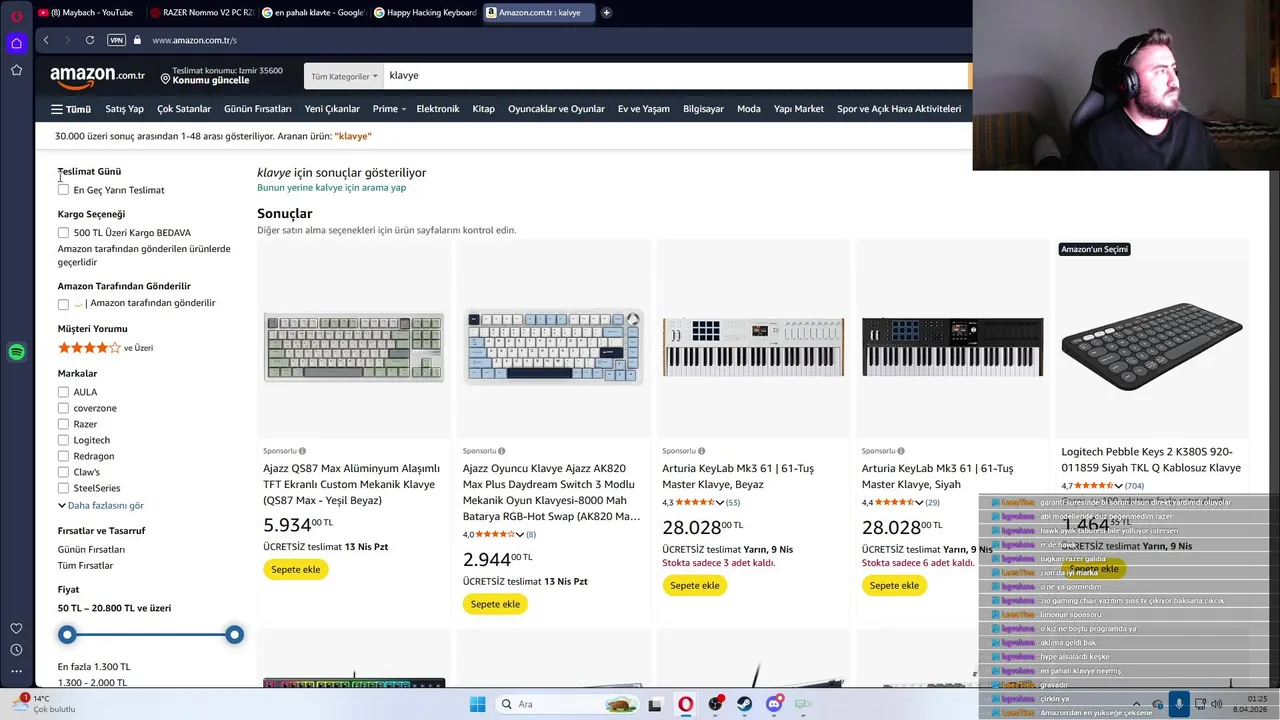Tick the coverzone brand checkbox
The height and width of the screenshot is (720, 1280).
point(63,408)
